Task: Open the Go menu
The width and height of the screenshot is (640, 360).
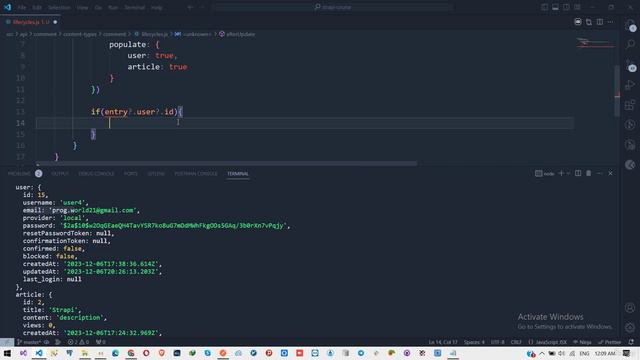Action: 98,7
